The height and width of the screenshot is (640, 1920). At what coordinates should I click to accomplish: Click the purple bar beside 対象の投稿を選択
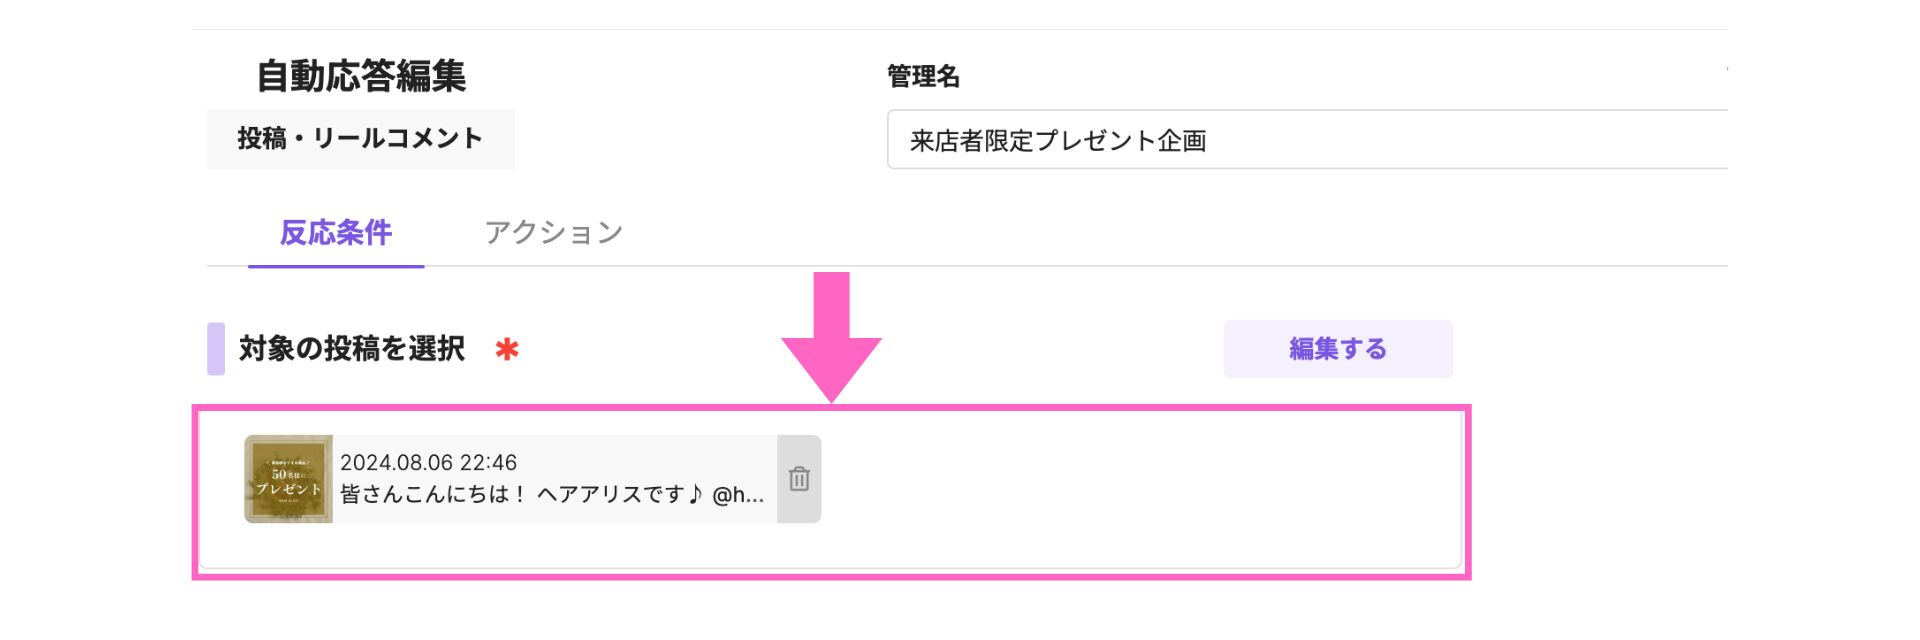(x=216, y=349)
